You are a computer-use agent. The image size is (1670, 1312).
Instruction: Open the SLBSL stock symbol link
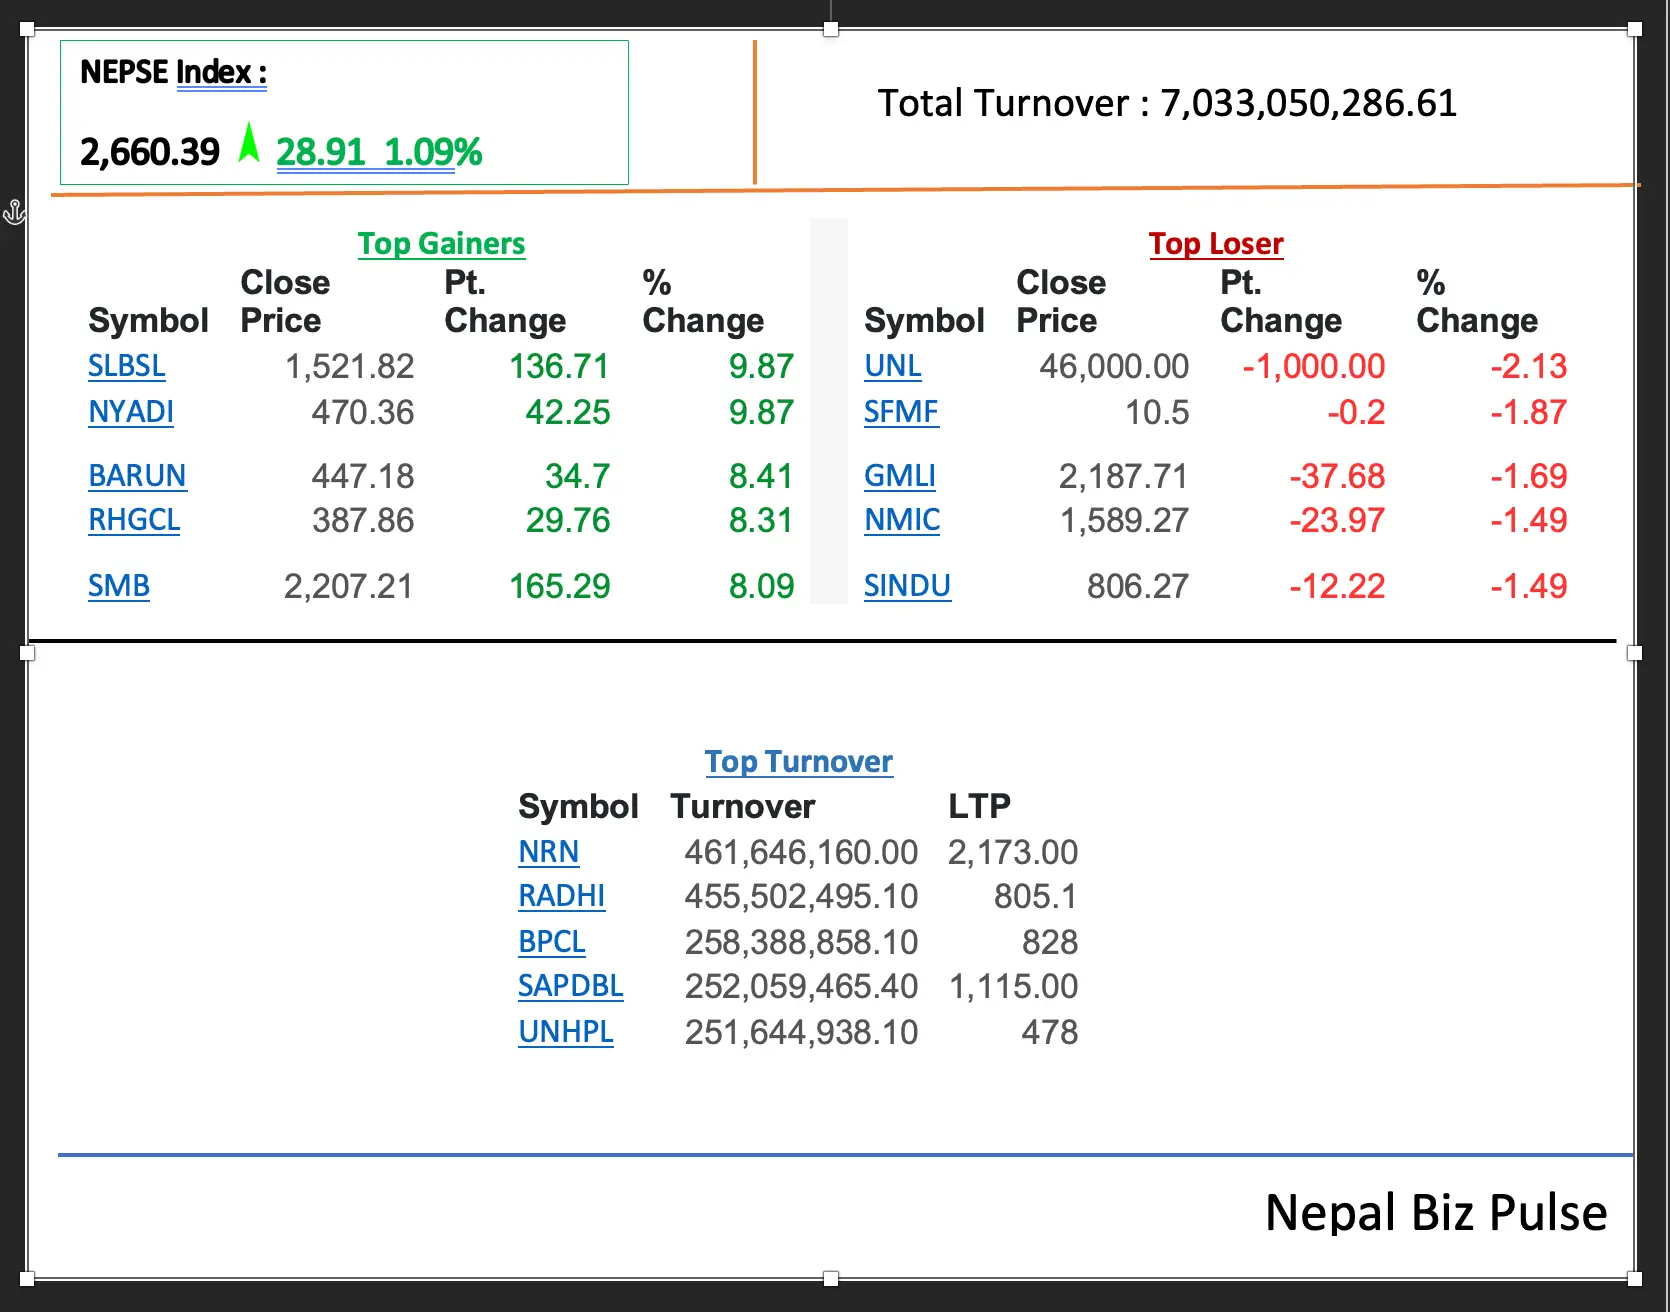coord(126,366)
